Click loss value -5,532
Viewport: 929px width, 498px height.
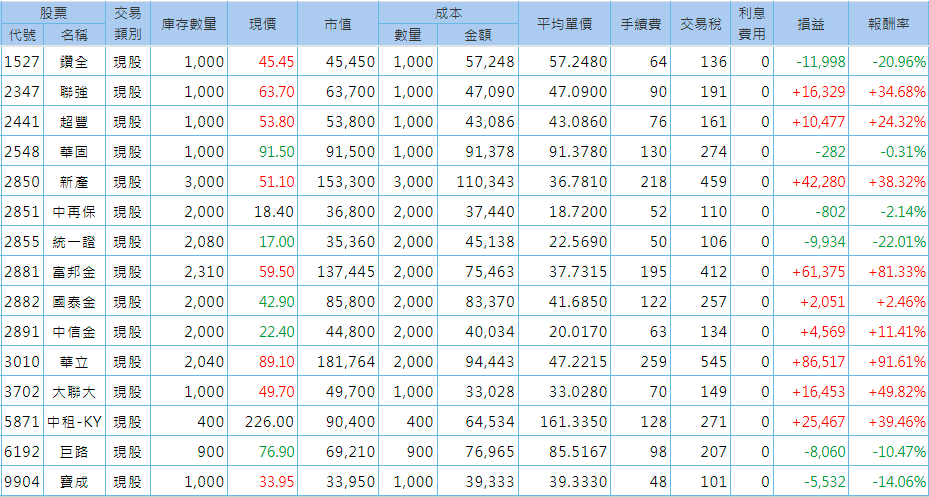(x=825, y=482)
